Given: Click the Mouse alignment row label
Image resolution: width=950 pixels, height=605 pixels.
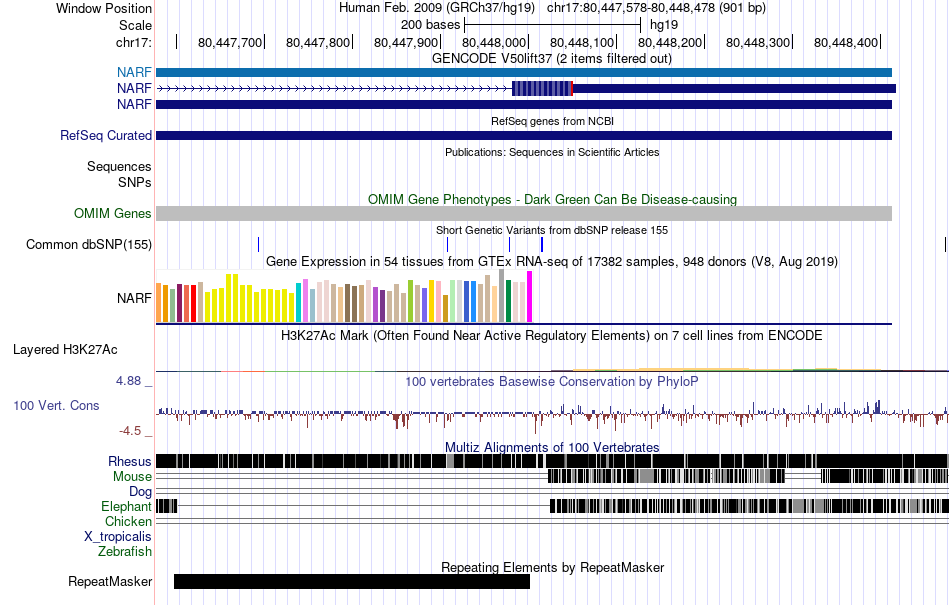Looking at the screenshot, I should [x=132, y=477].
